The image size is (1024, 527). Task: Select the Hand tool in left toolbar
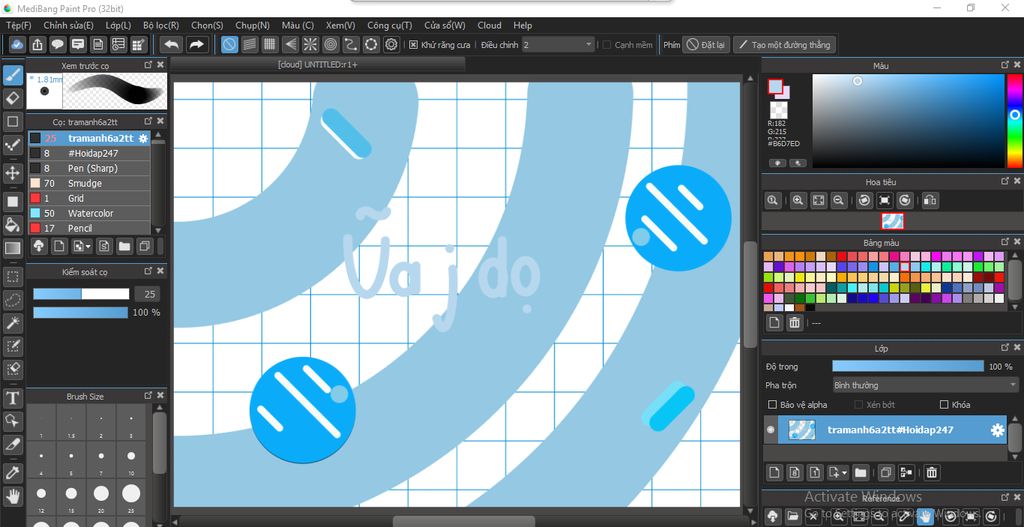pos(12,496)
